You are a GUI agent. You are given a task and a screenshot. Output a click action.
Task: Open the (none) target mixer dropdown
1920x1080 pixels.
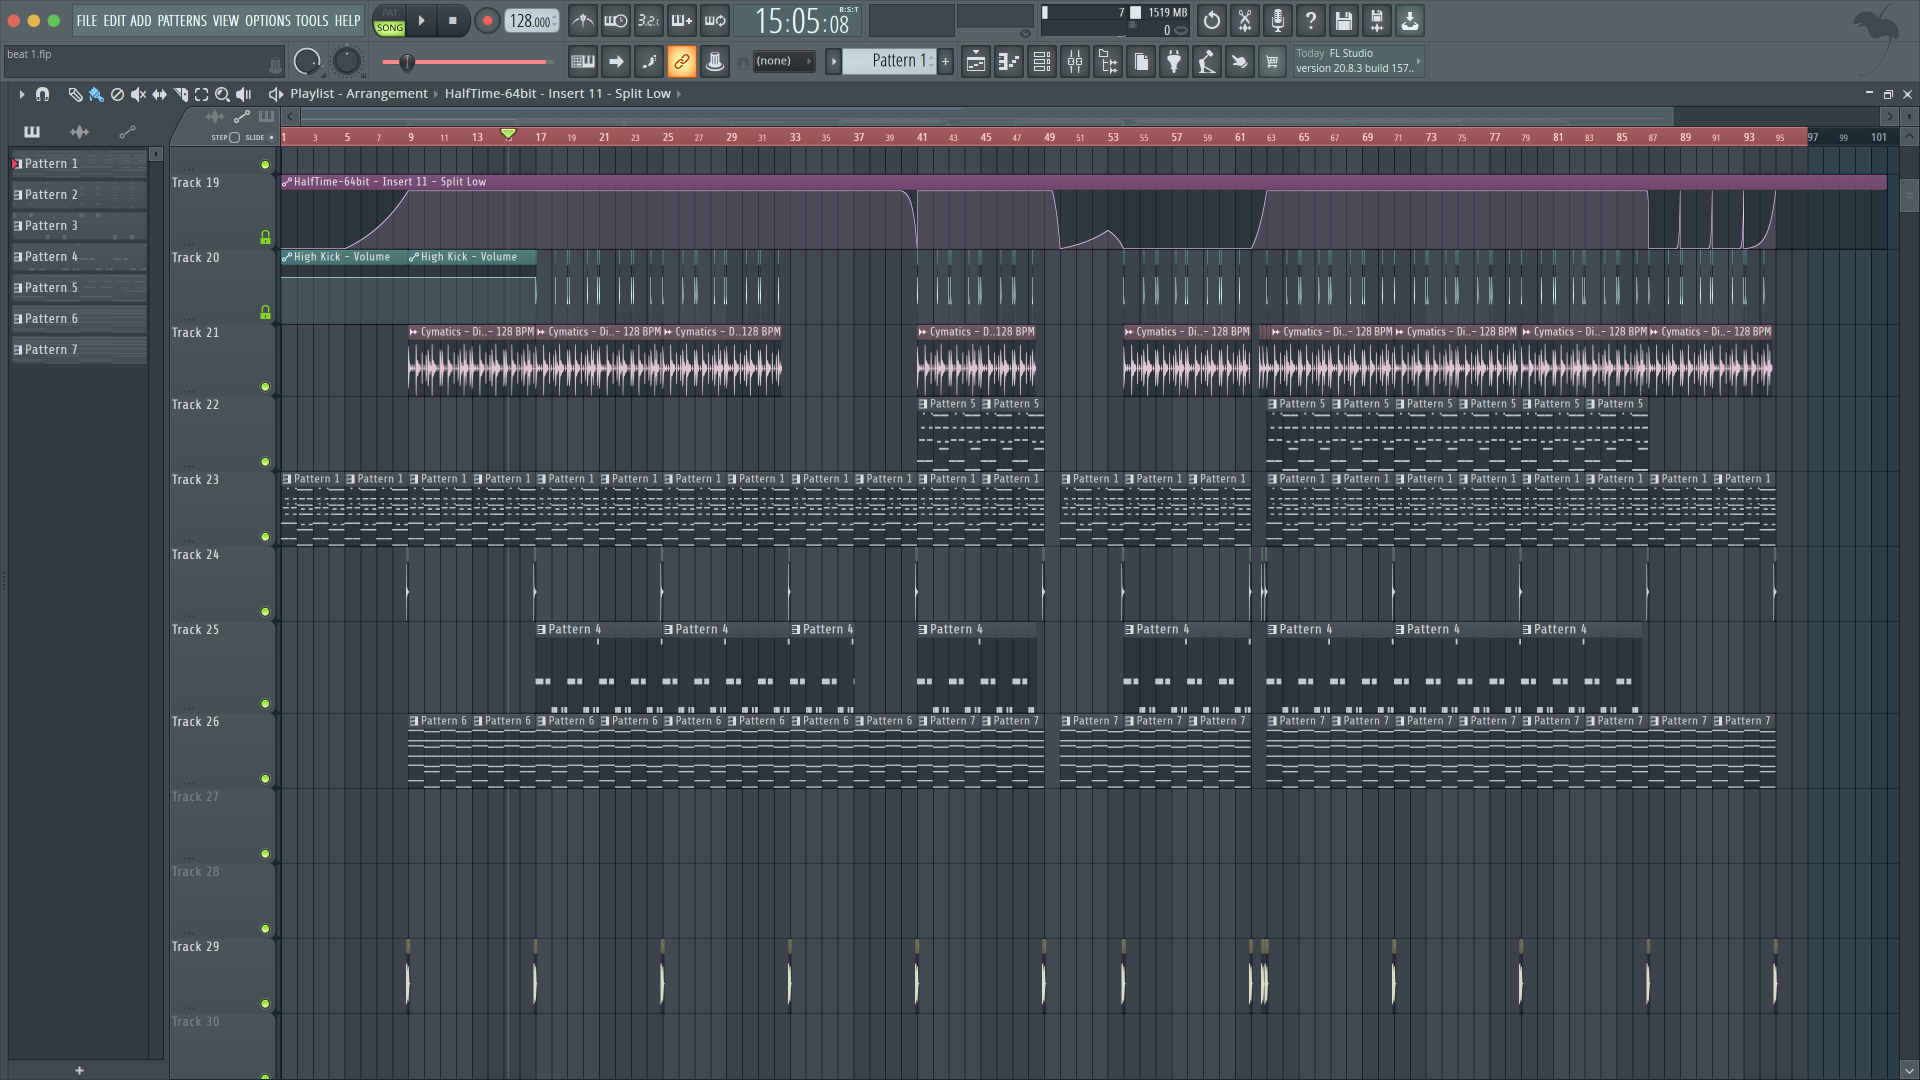pyautogui.click(x=784, y=61)
